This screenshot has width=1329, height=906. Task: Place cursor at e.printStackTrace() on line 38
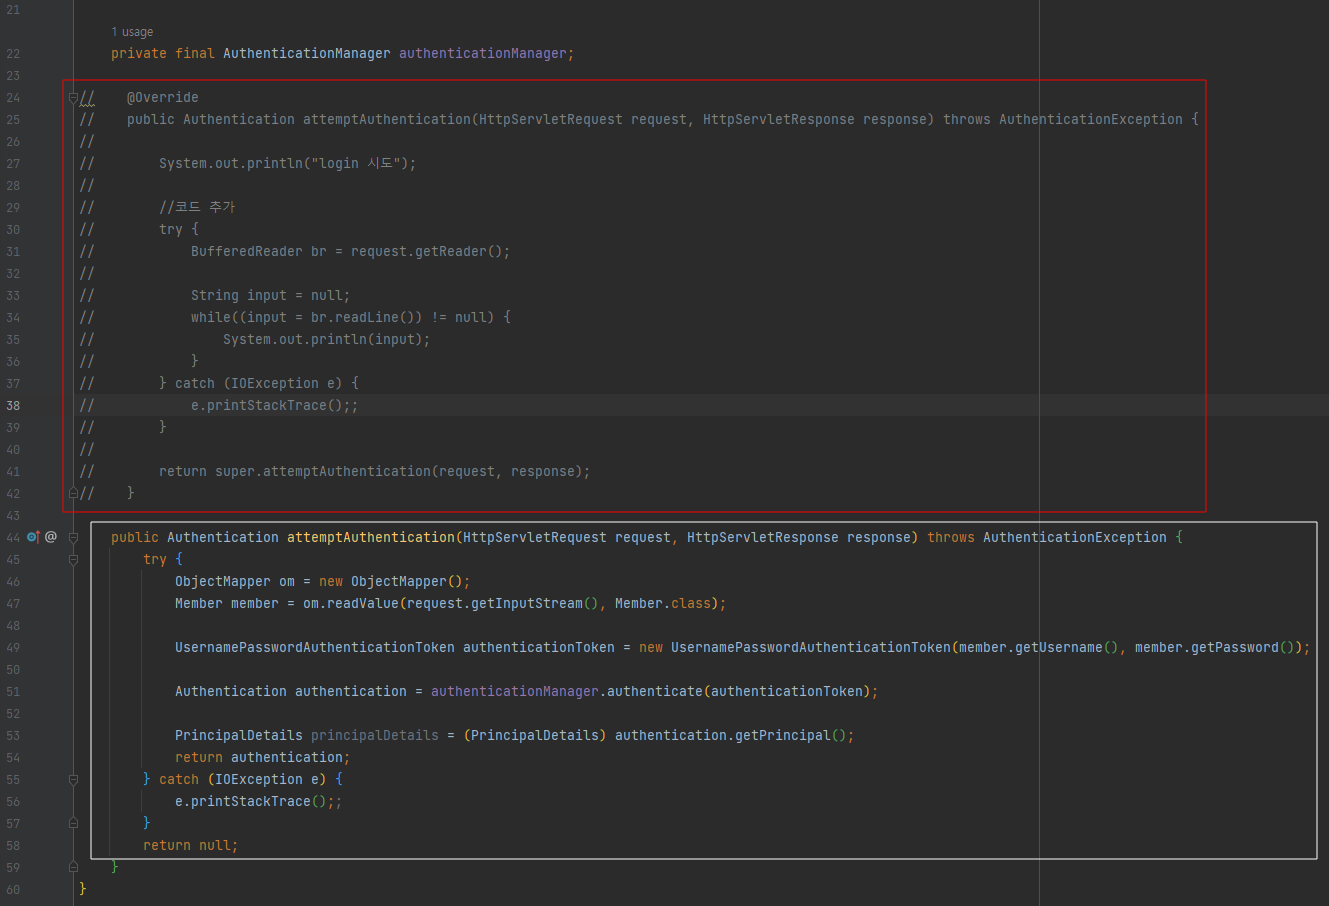(271, 405)
